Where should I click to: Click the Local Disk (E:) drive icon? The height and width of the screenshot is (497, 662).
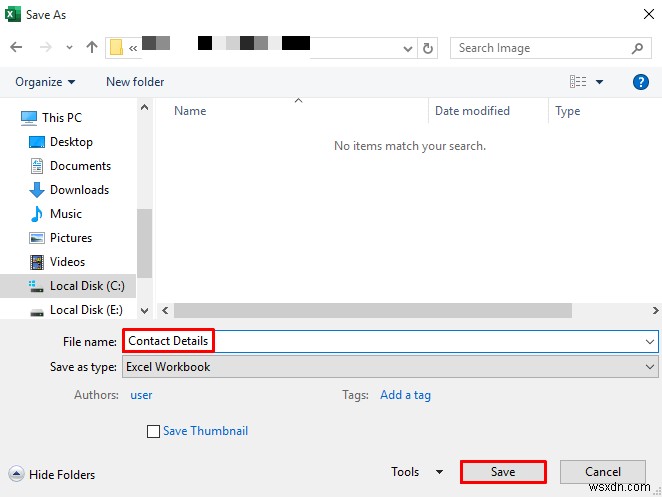(37, 312)
